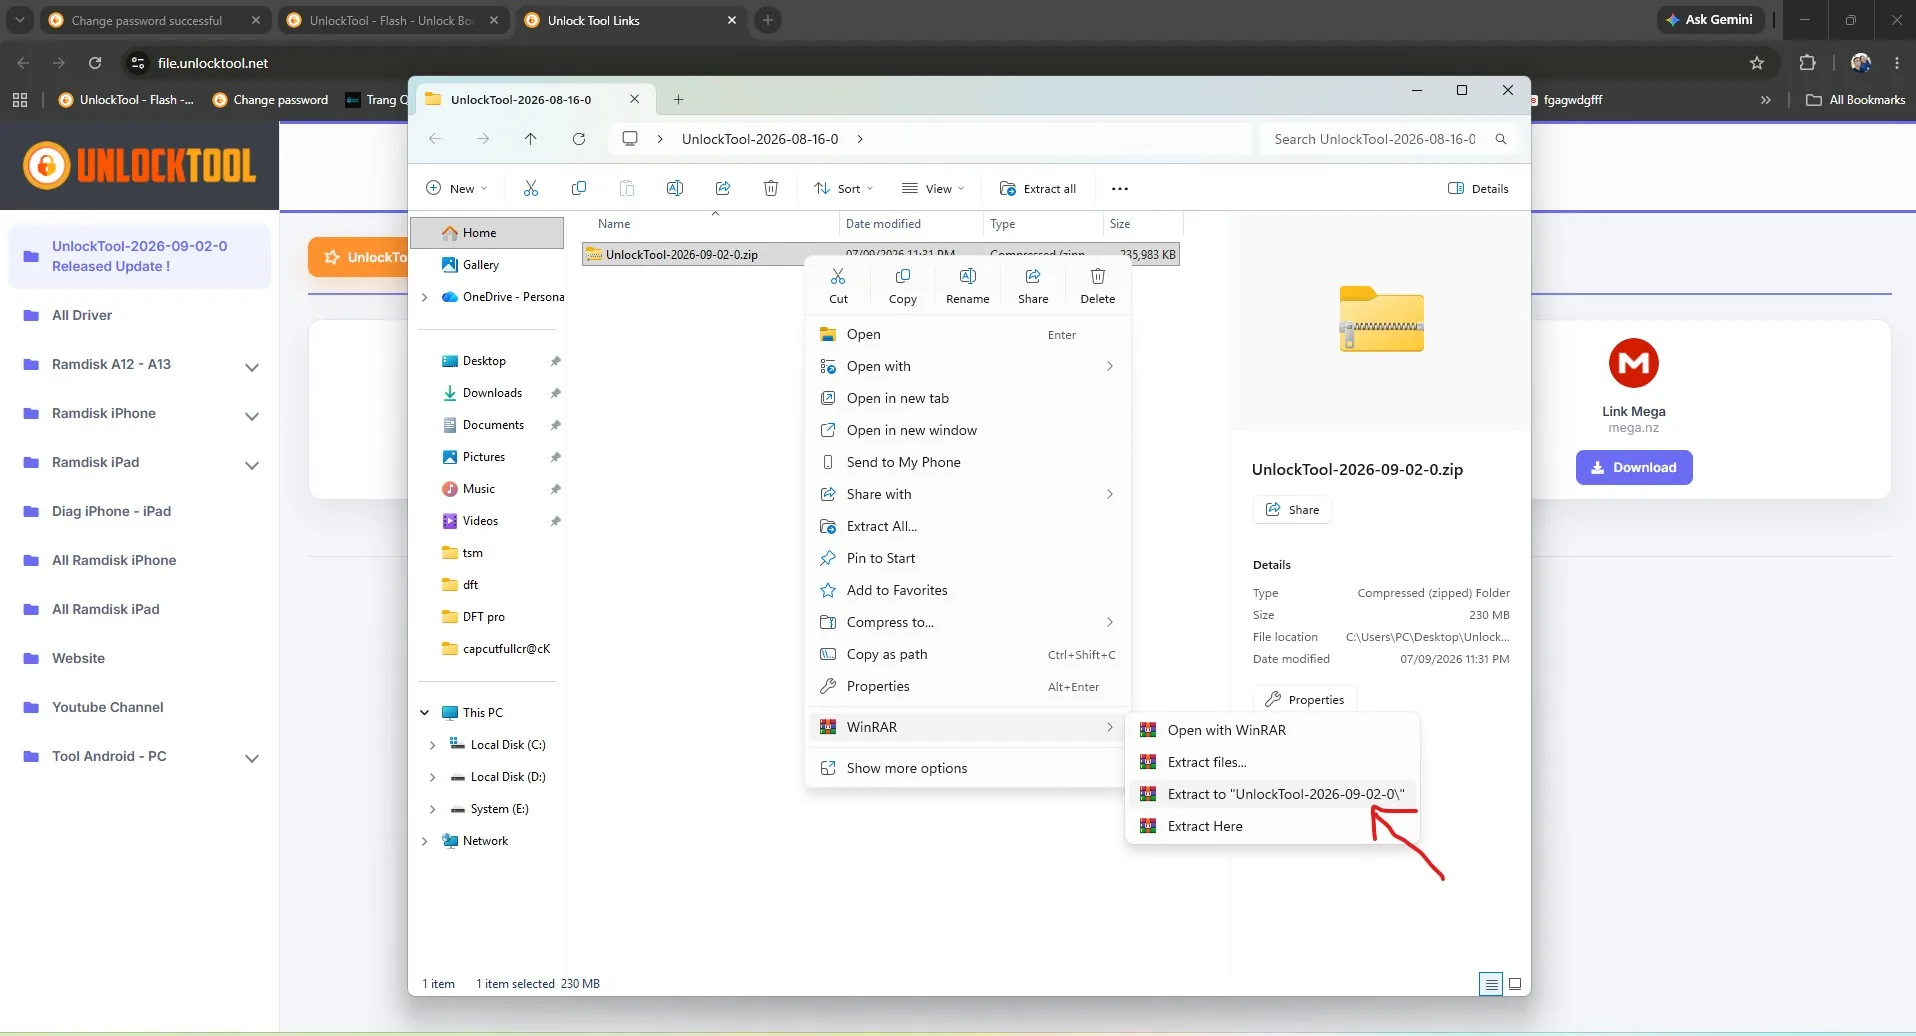The height and width of the screenshot is (1036, 1916).
Task: Click the Copy icon in context menu
Action: click(x=903, y=285)
